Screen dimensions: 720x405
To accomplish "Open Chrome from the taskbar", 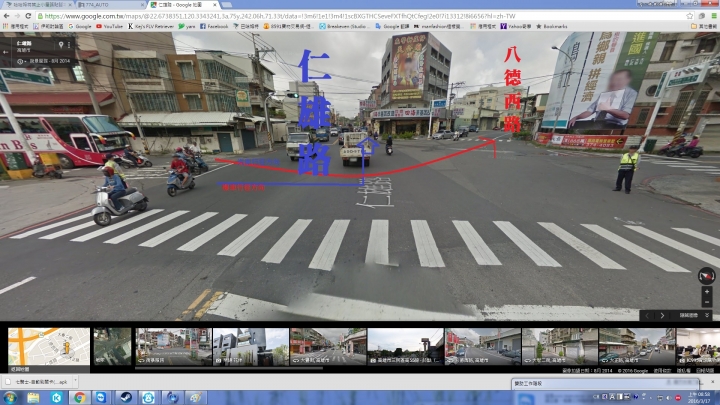I will click(x=79, y=398).
